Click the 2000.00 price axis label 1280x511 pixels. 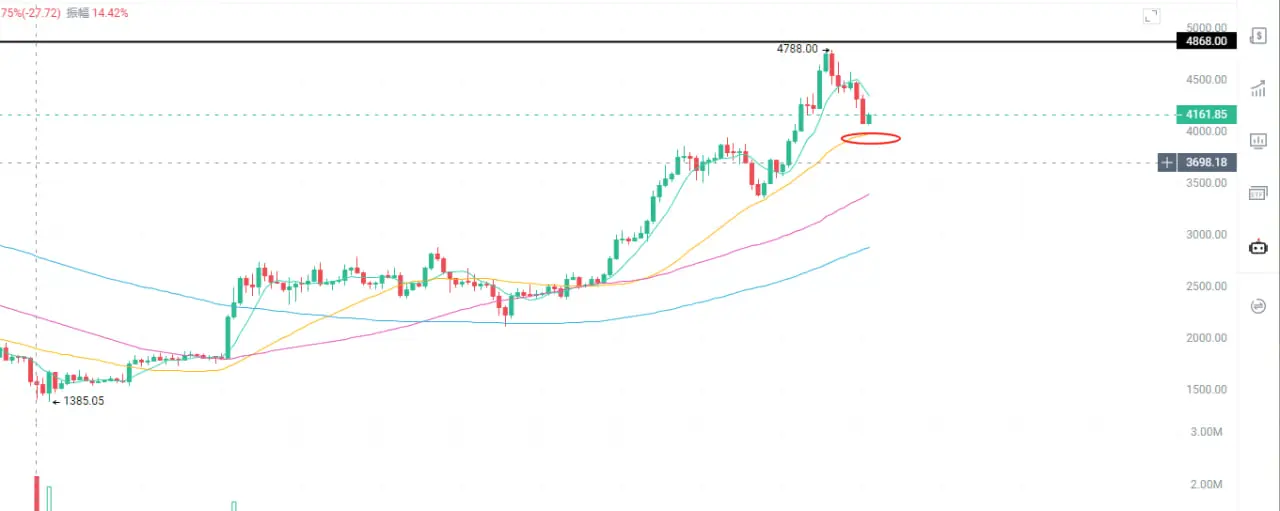point(1206,338)
